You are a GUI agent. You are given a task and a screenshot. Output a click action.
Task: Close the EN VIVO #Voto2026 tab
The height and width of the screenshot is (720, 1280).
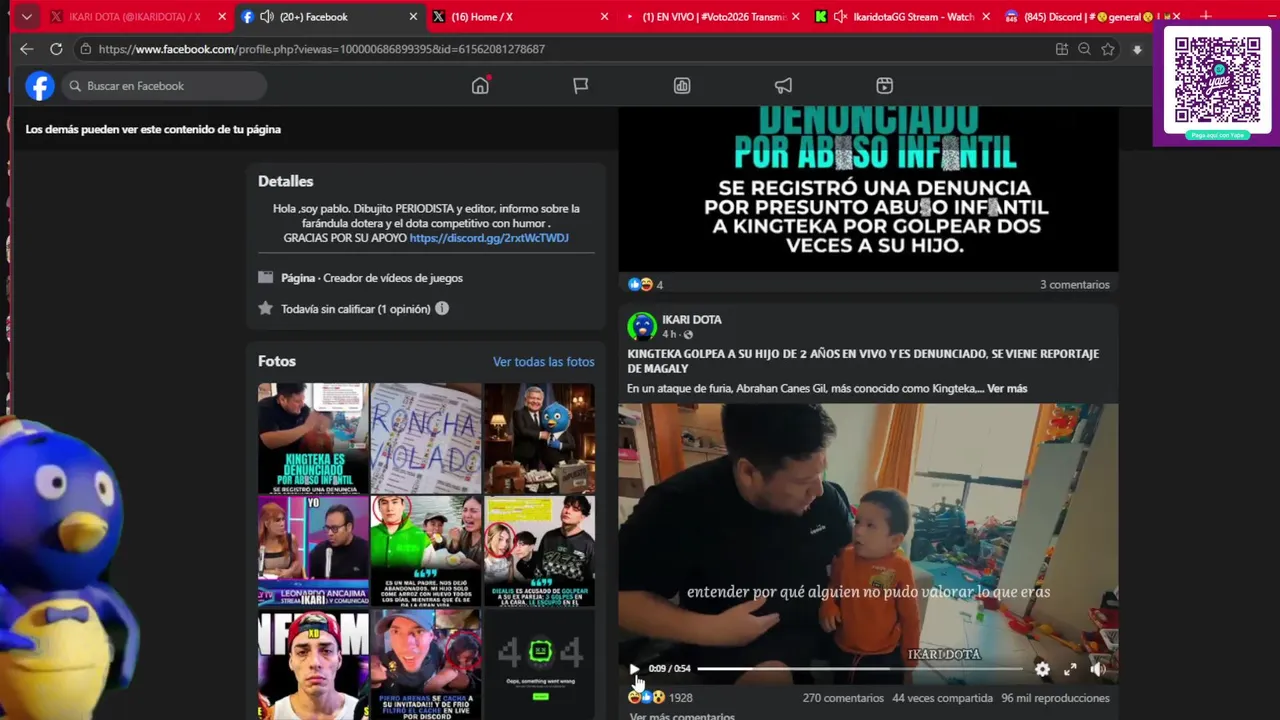798,17
